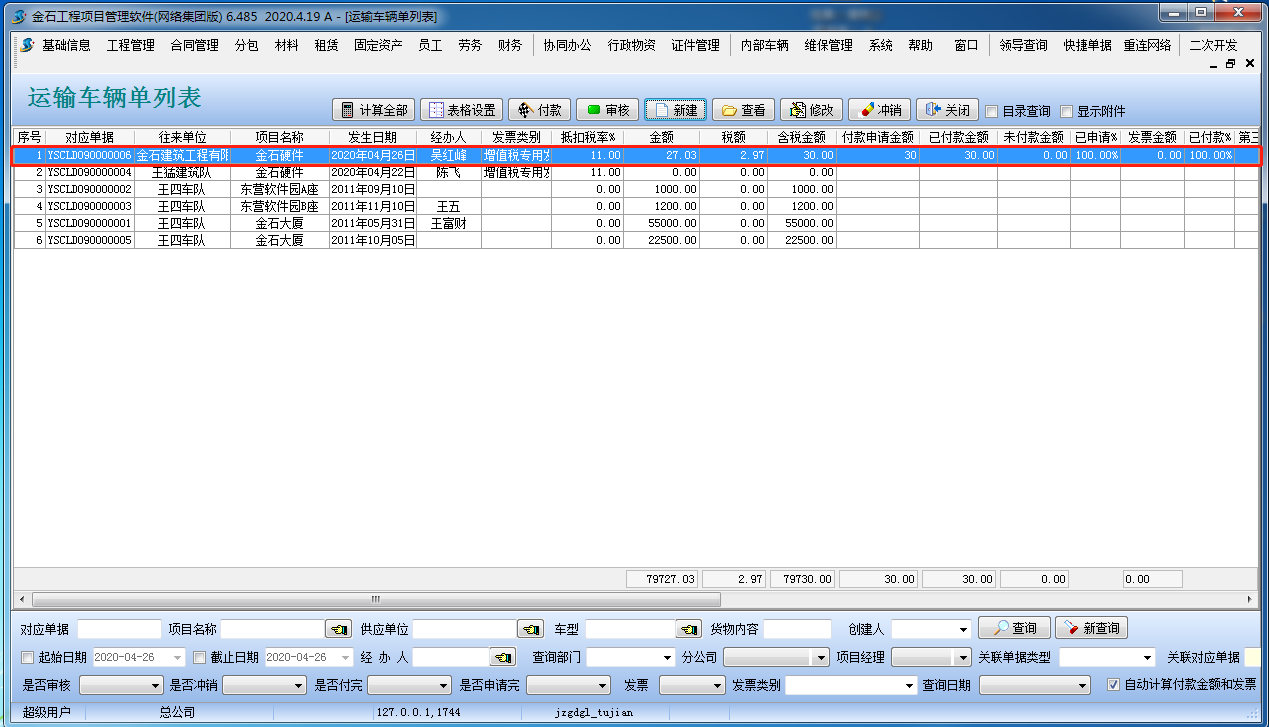This screenshot has width=1269, height=727.
Task: Open the 财务 menu
Action: click(510, 45)
